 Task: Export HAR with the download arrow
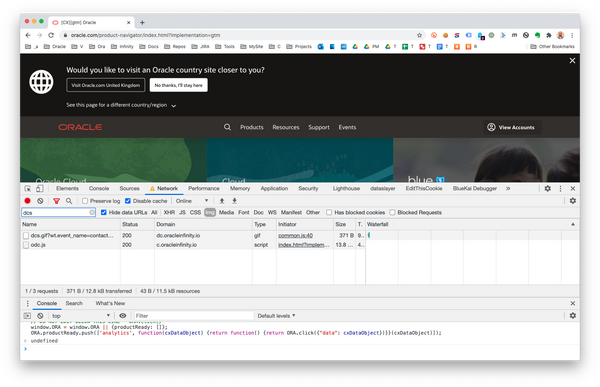click(x=235, y=201)
